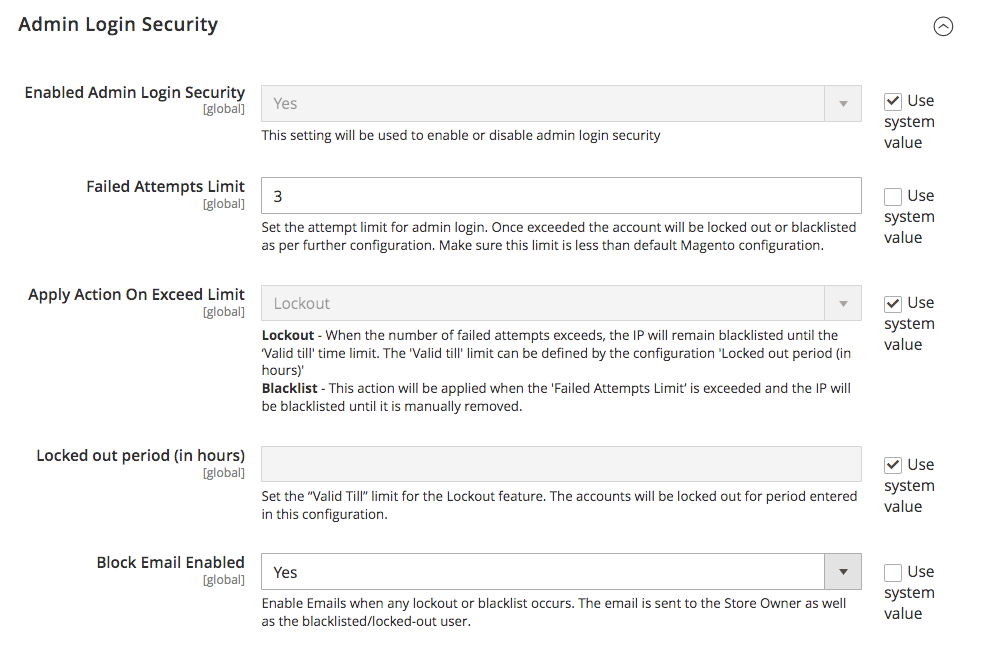The width and height of the screenshot is (992, 645).
Task: Click the 'Enabled Admin Login Security' field label
Action: [134, 93]
